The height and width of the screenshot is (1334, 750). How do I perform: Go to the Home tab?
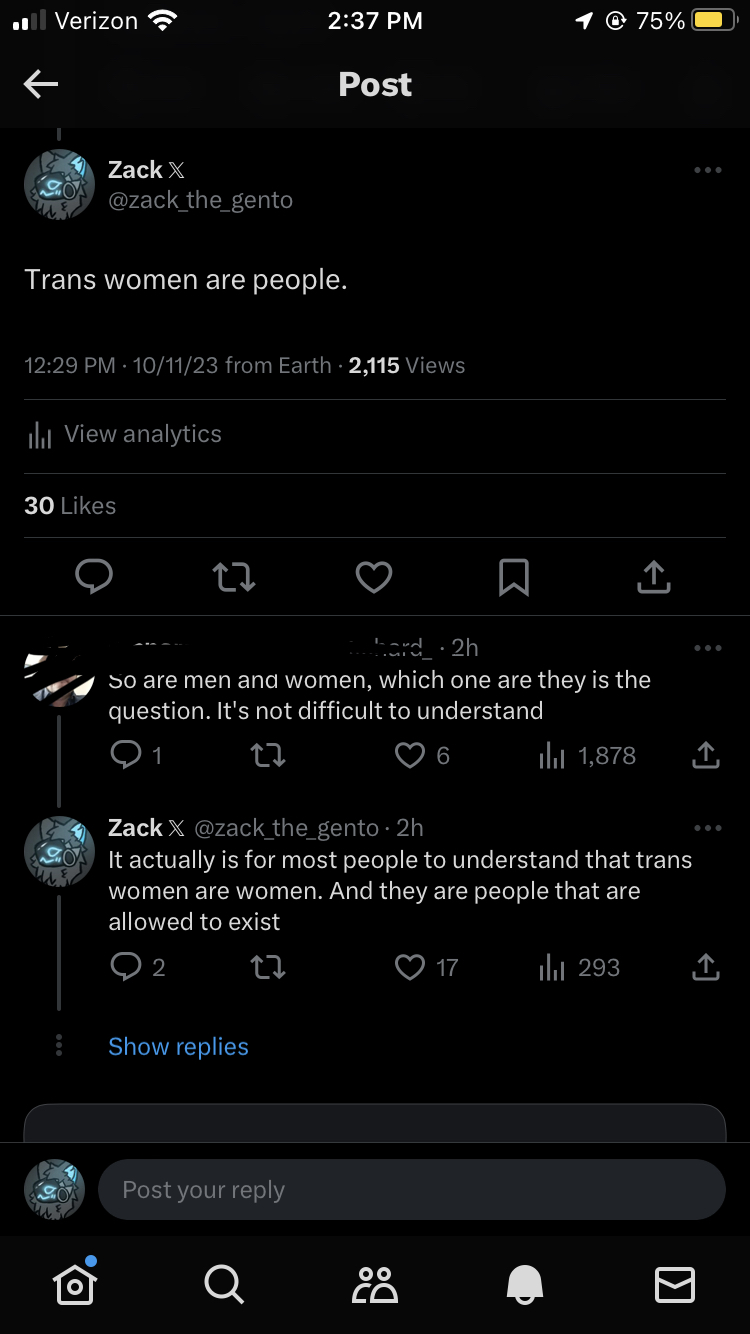[76, 1284]
